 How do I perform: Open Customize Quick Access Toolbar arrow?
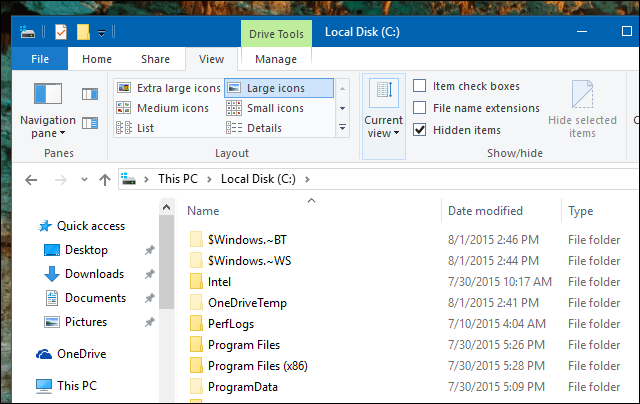point(101,33)
